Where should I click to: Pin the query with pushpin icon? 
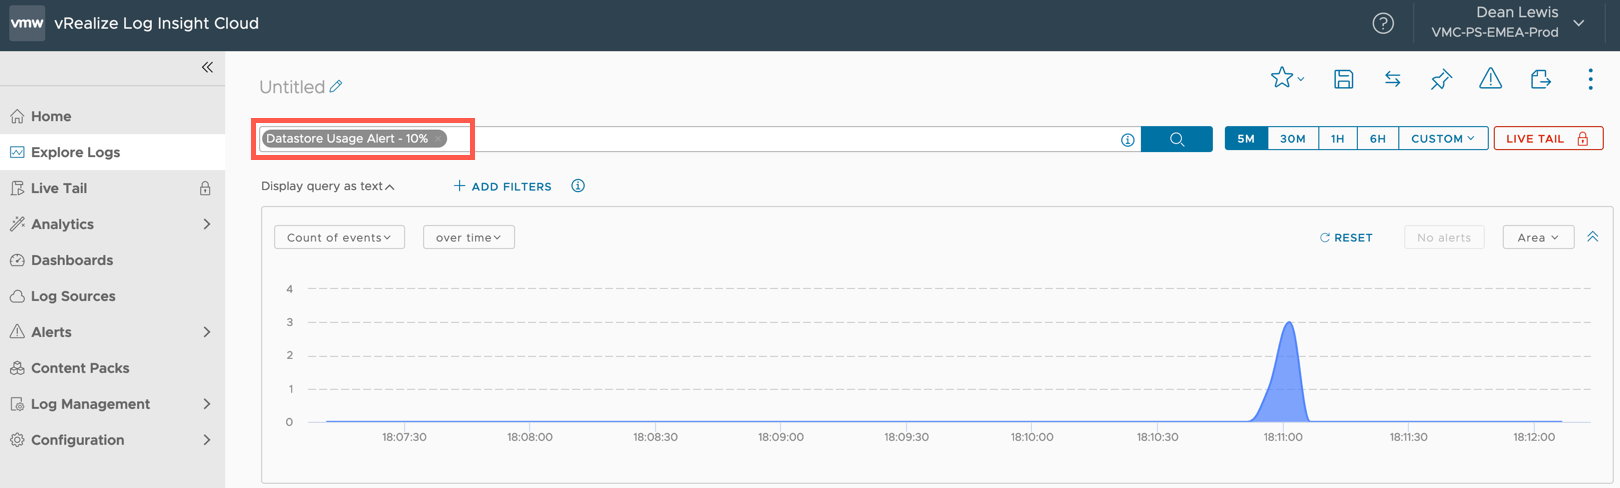point(1441,79)
